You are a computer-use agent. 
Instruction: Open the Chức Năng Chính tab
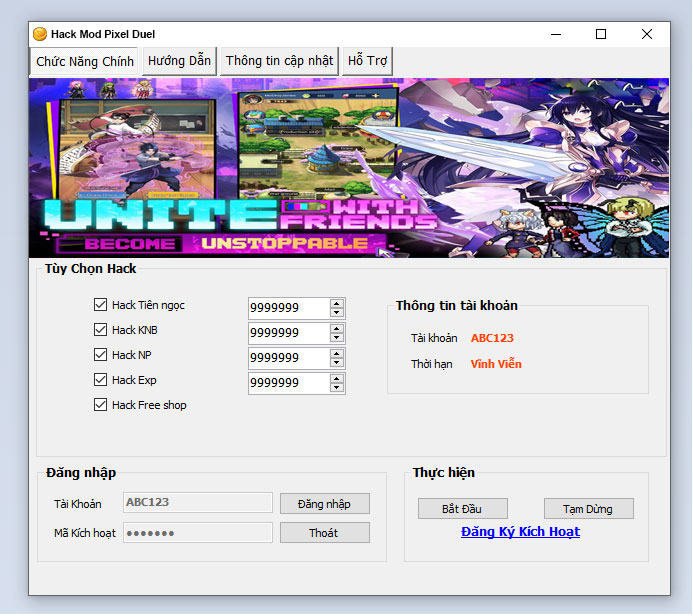tap(84, 61)
